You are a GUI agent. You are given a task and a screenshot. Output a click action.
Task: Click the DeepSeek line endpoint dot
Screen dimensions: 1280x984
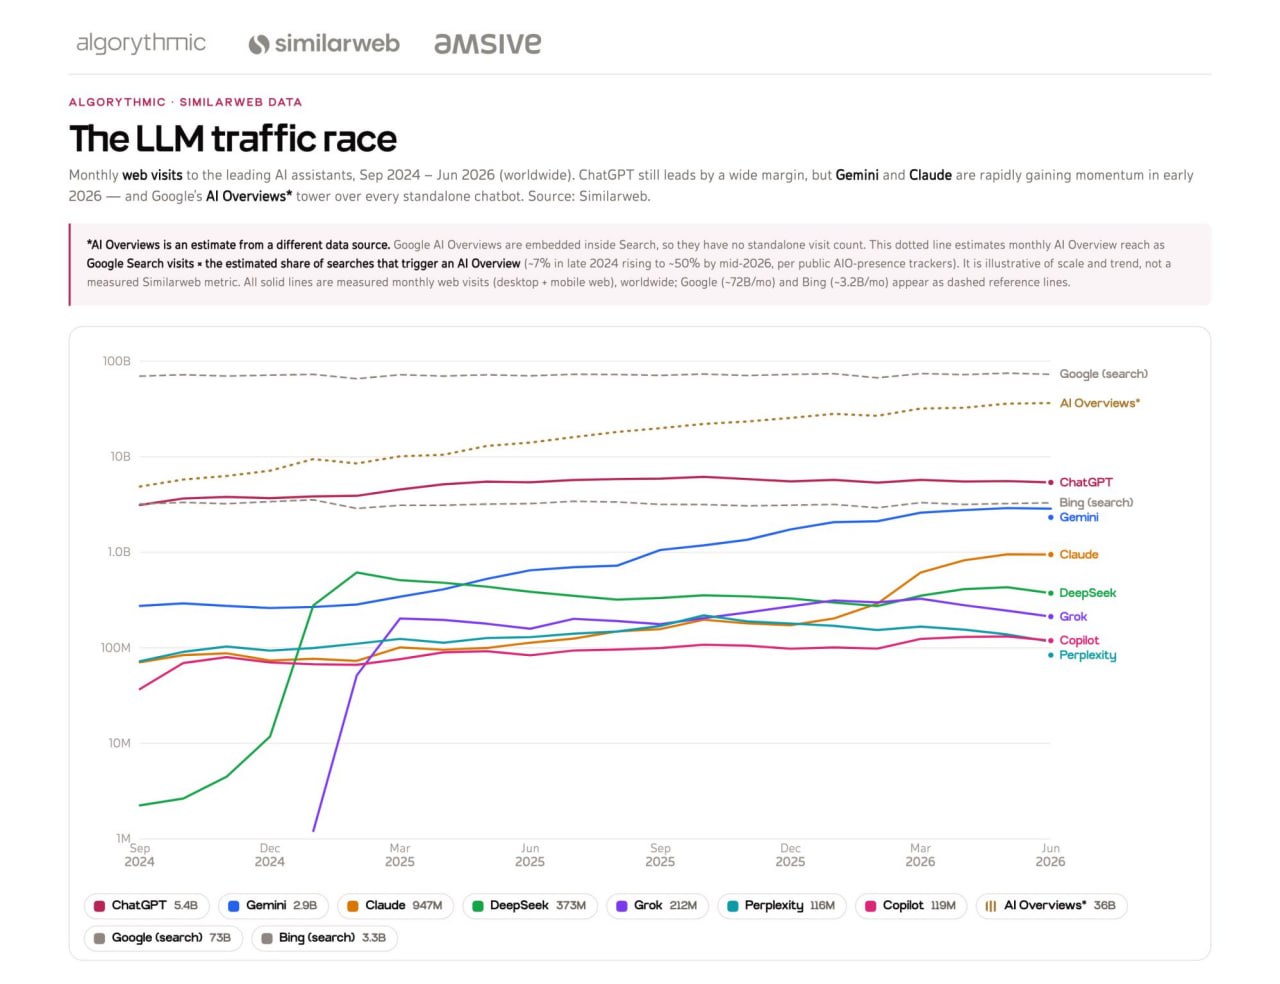tap(1050, 593)
